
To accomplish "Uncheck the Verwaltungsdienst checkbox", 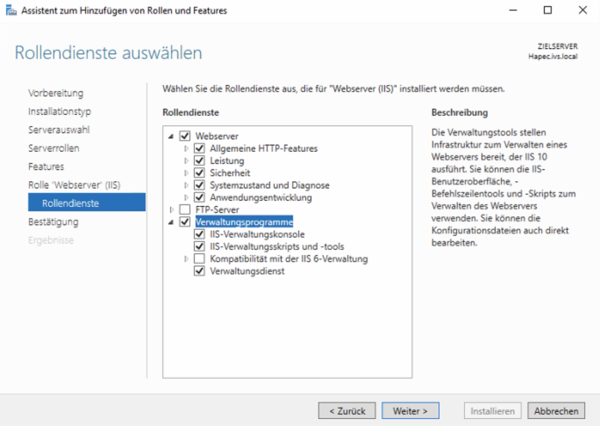I will pos(199,271).
